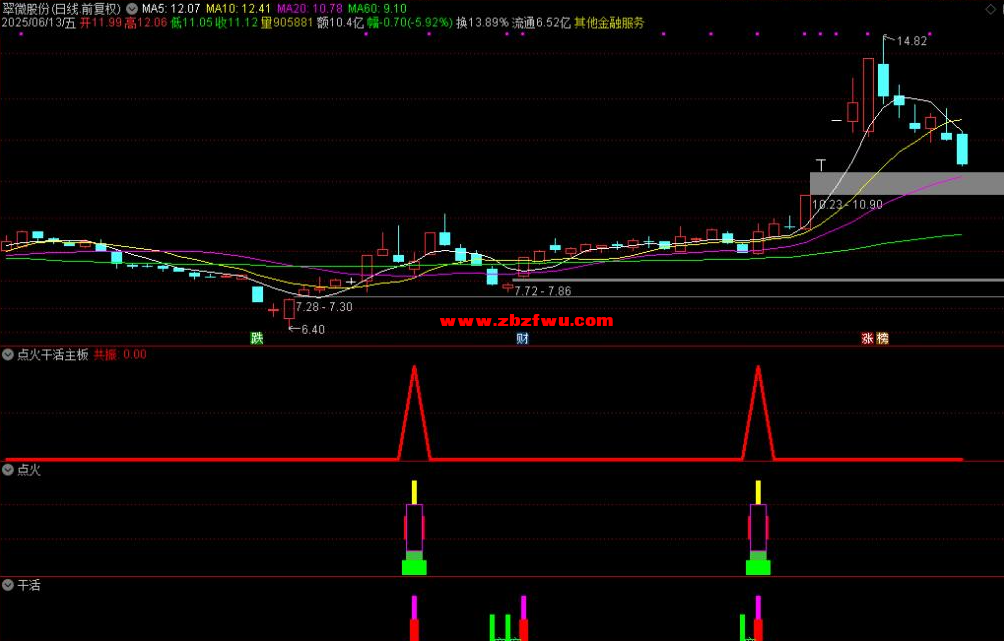Click the 6.40 low price label
Image resolution: width=1004 pixels, height=641 pixels.
[313, 330]
